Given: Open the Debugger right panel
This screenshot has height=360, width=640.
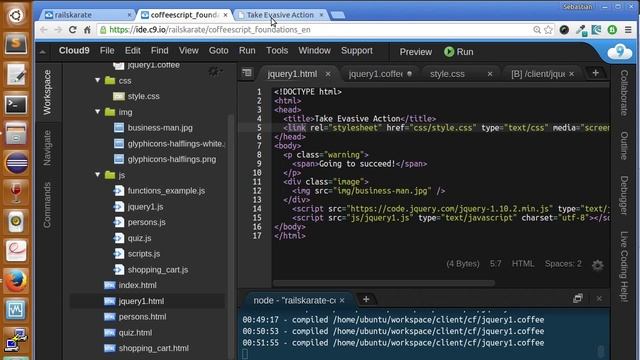Looking at the screenshot, I should (624, 195).
